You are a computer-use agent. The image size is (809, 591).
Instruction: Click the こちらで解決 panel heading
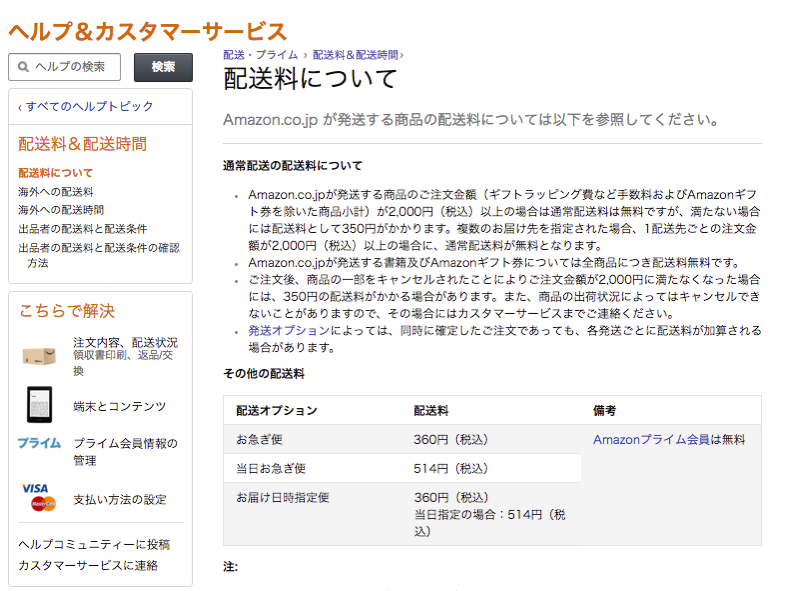pyautogui.click(x=67, y=311)
